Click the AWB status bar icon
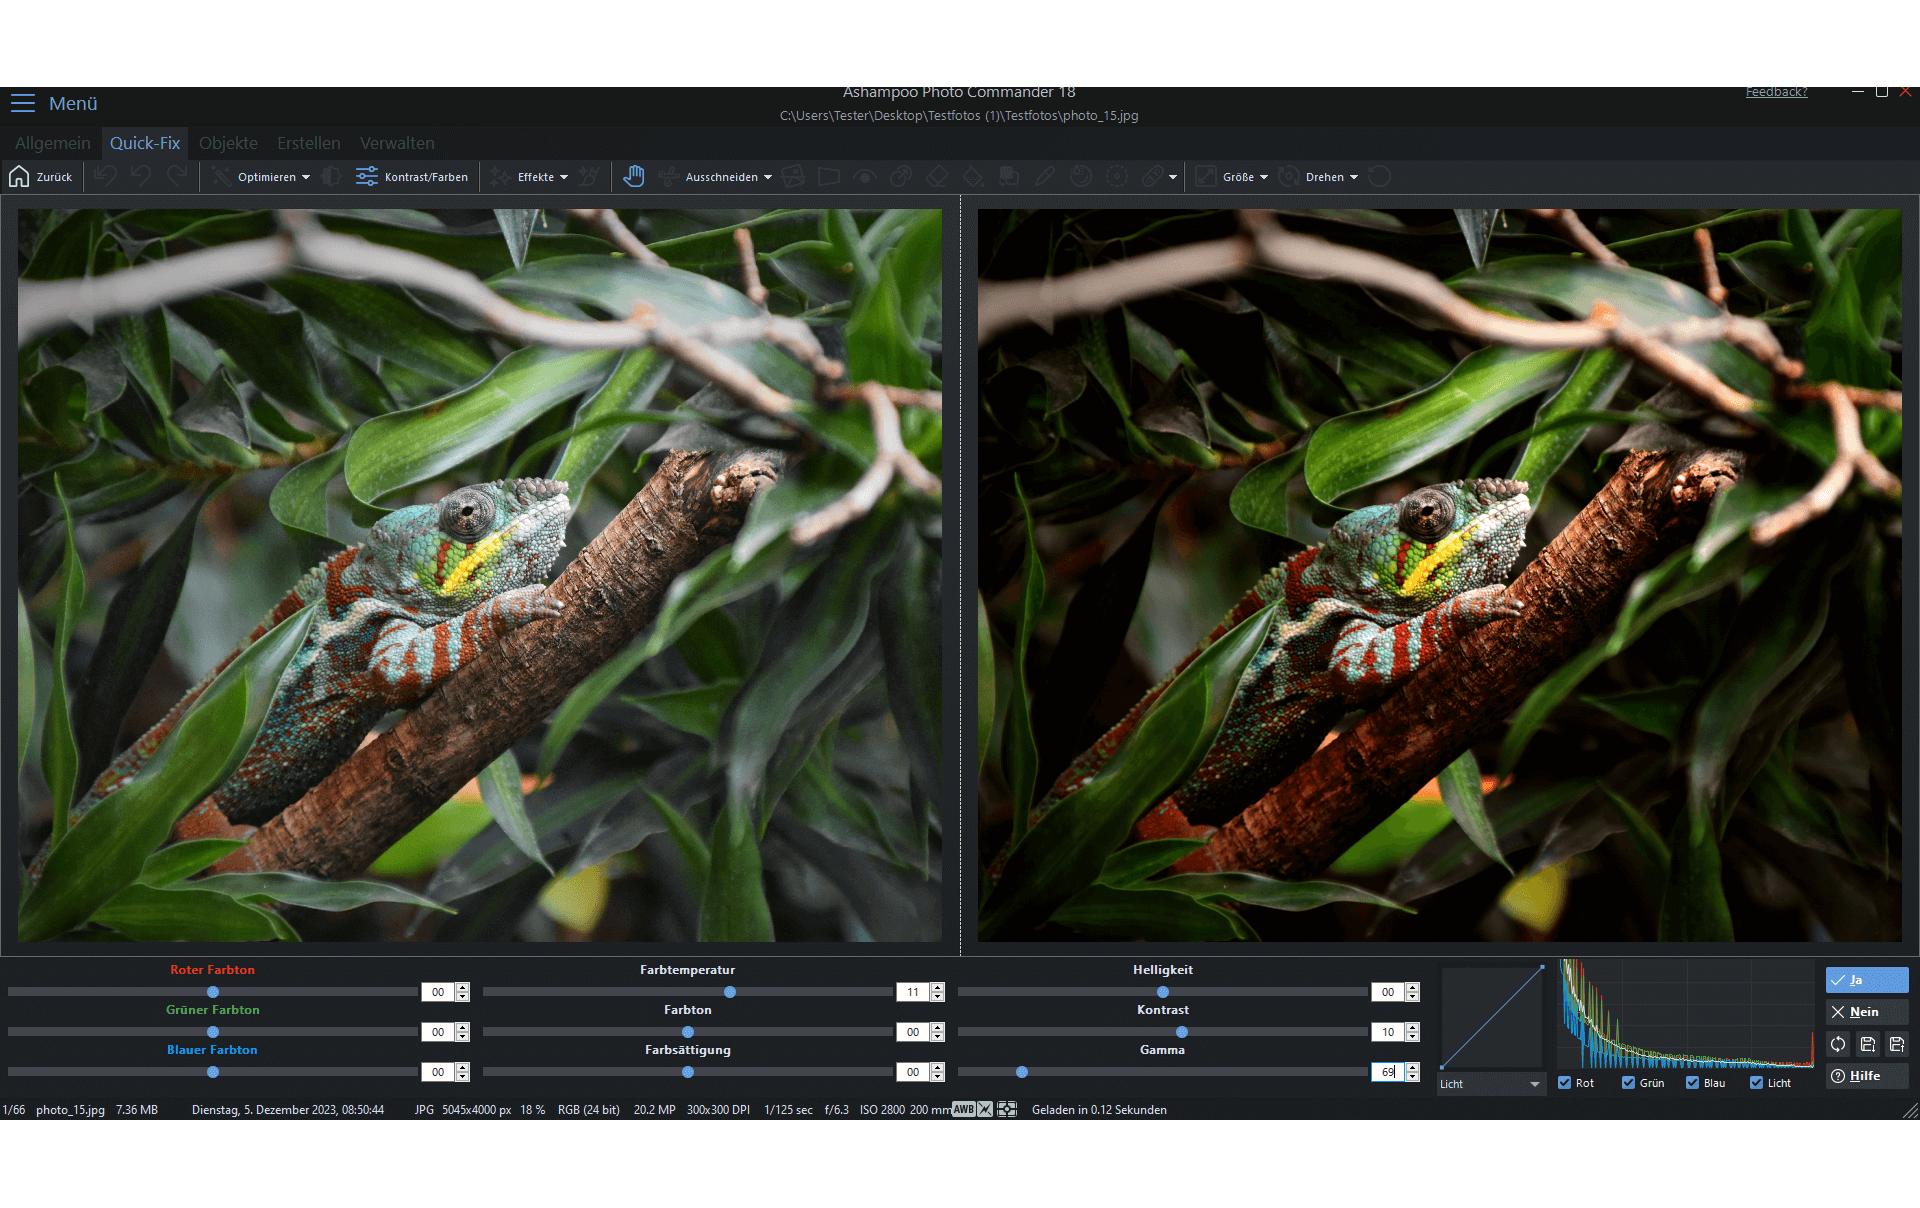This screenshot has height=1208, width=1920. (x=963, y=1109)
